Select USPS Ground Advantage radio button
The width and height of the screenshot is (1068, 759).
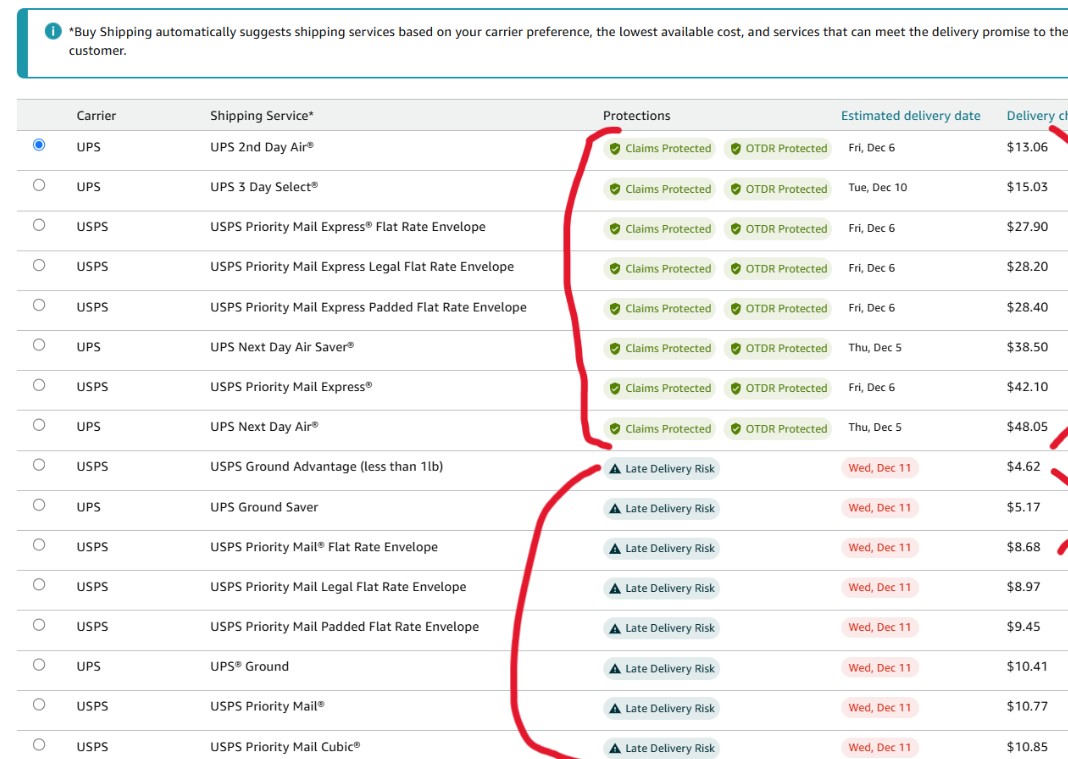coord(39,465)
